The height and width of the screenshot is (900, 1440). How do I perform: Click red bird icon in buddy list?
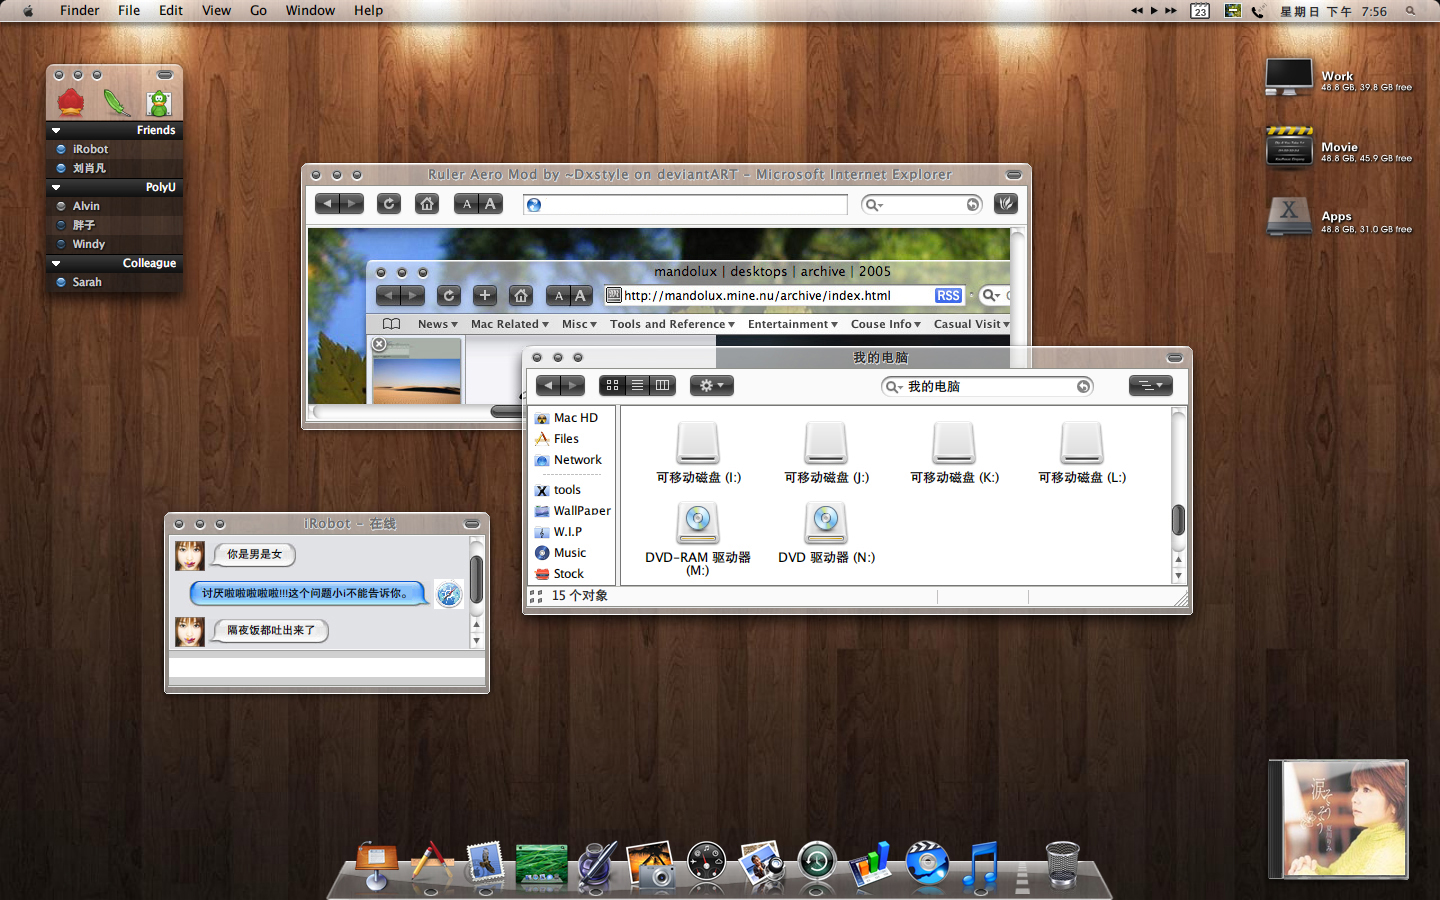pos(71,102)
